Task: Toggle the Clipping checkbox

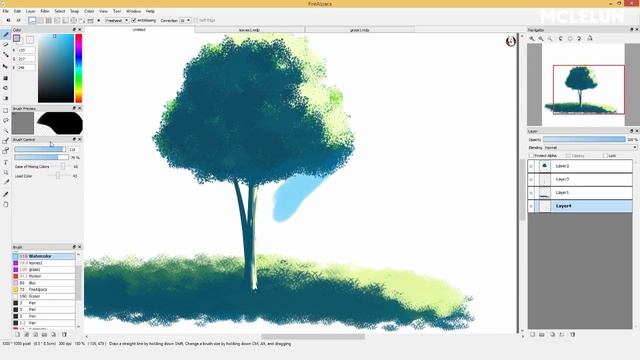Action: [x=568, y=156]
